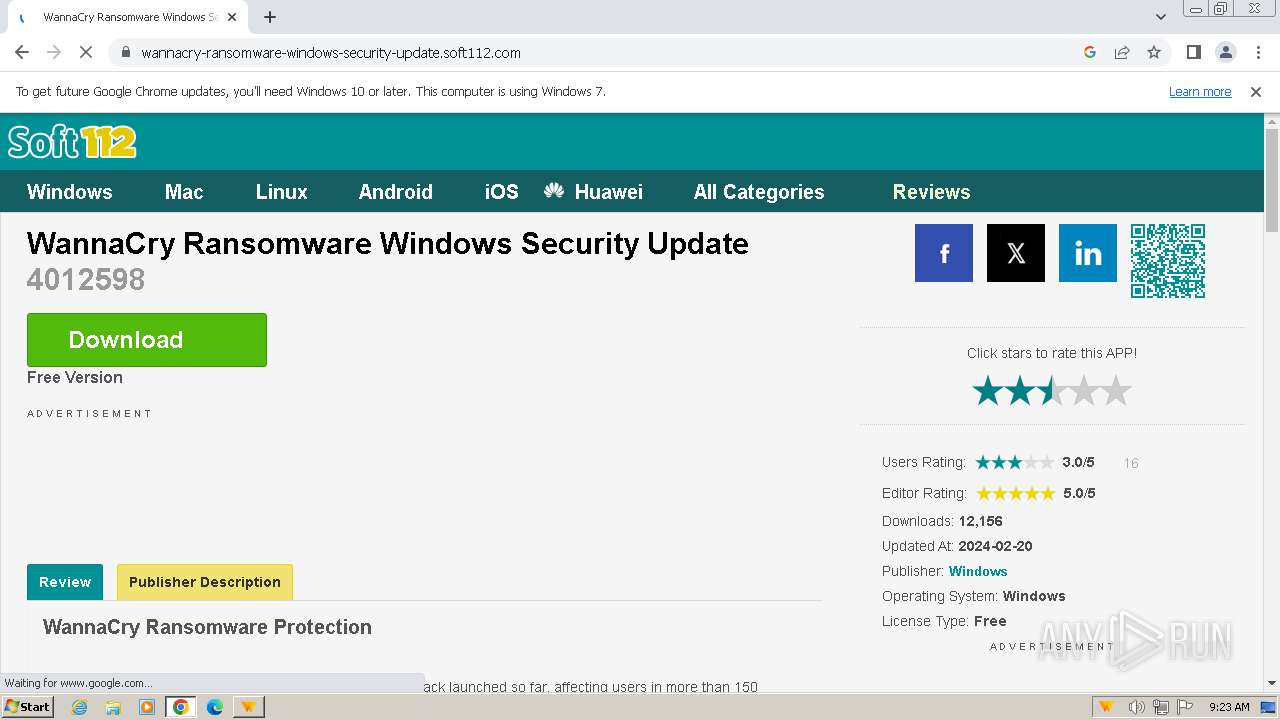Click the address bar URL
Viewport: 1280px width, 720px height.
coord(331,53)
